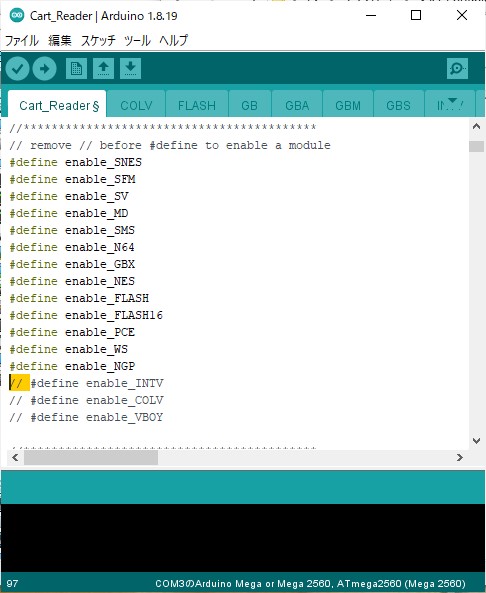Select the Cart_Reader tab
Viewport: 486px width, 593px height.
pos(57,105)
